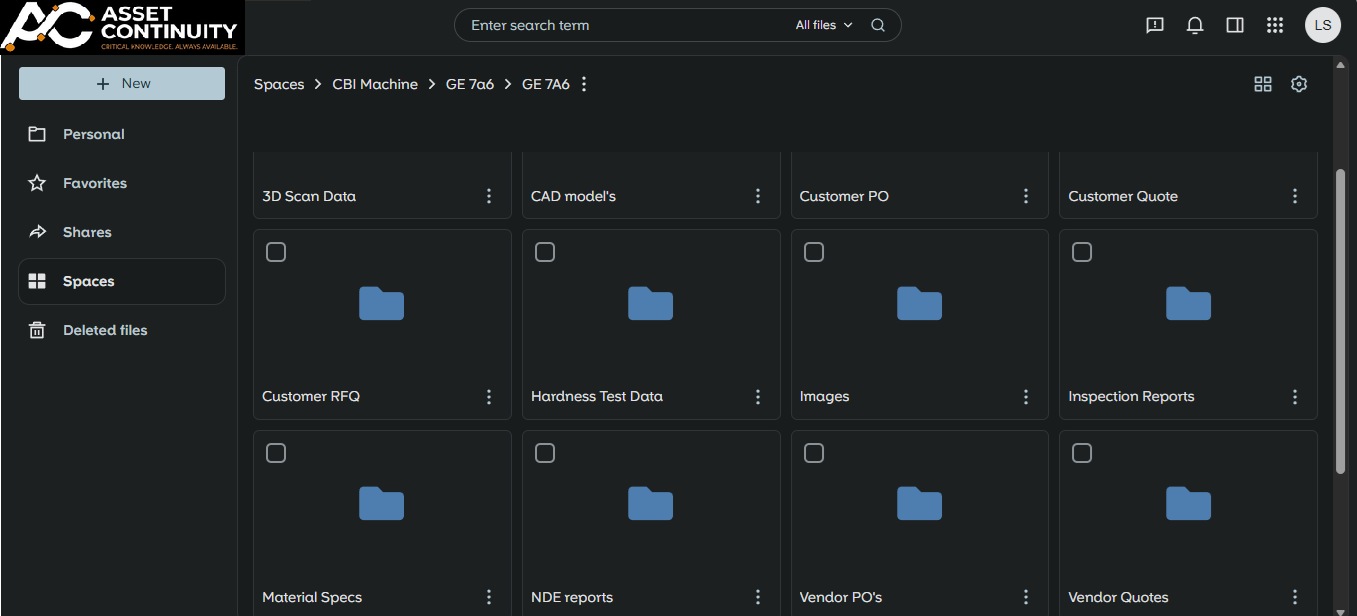Select the Images folder checkbox
Image resolution: width=1357 pixels, height=616 pixels.
(814, 252)
